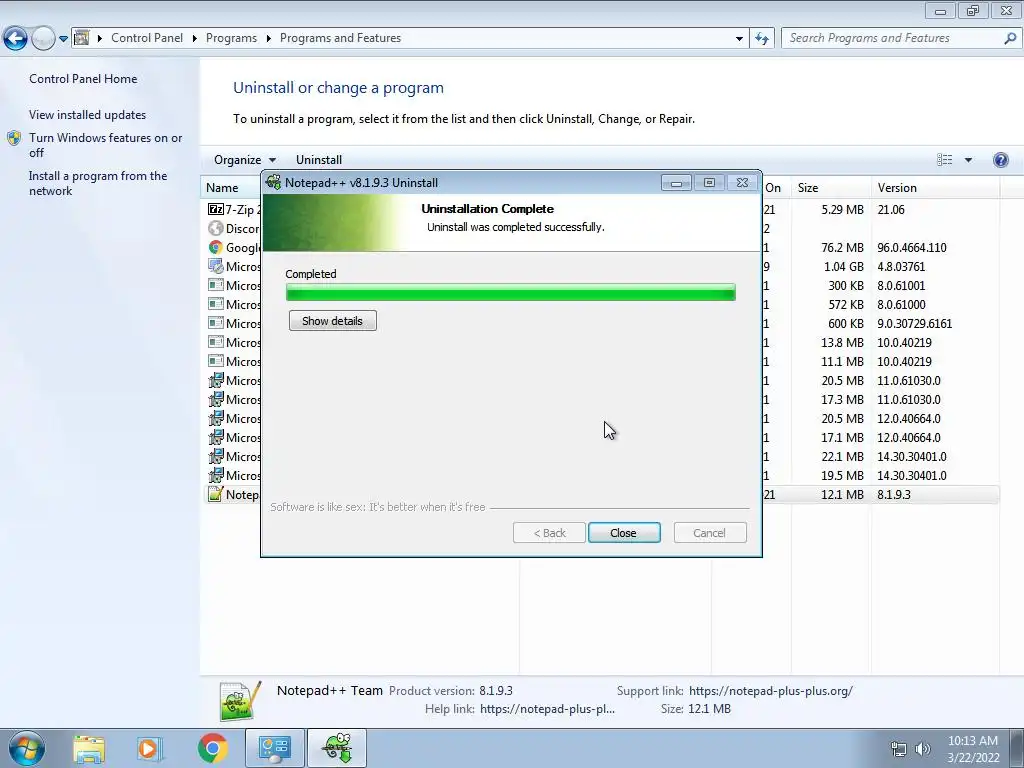Image resolution: width=1024 pixels, height=768 pixels.
Task: Select the Discord program icon
Action: coord(216,229)
